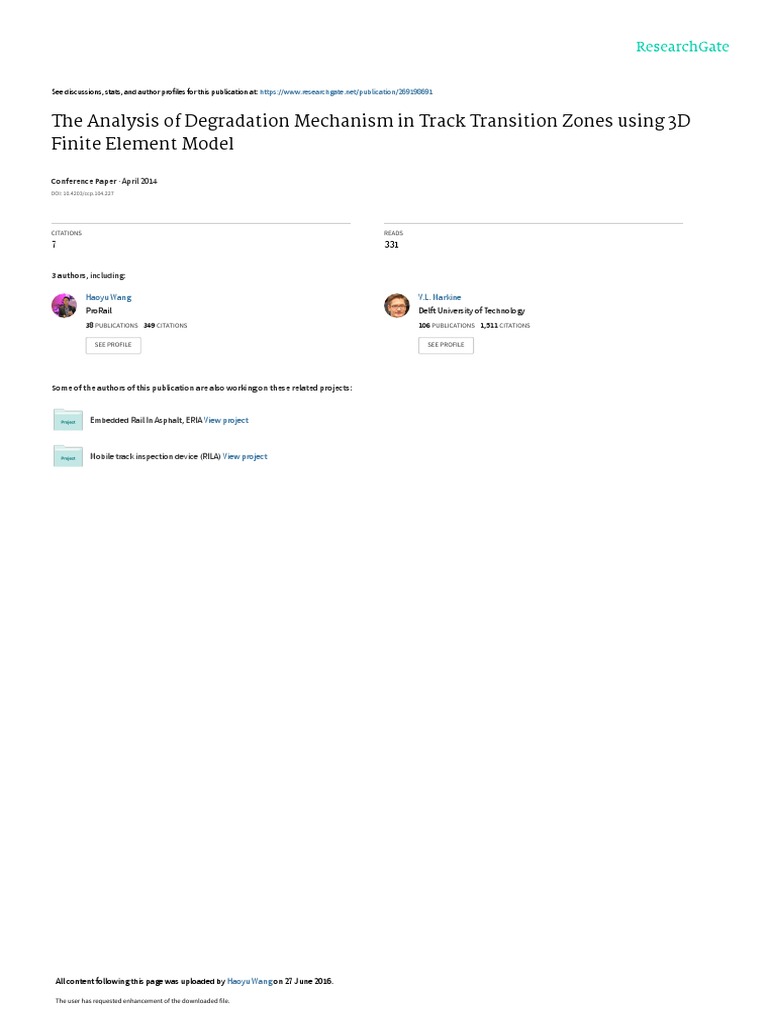
Task: Click the paper title heading
Action: pyautogui.click(x=370, y=132)
